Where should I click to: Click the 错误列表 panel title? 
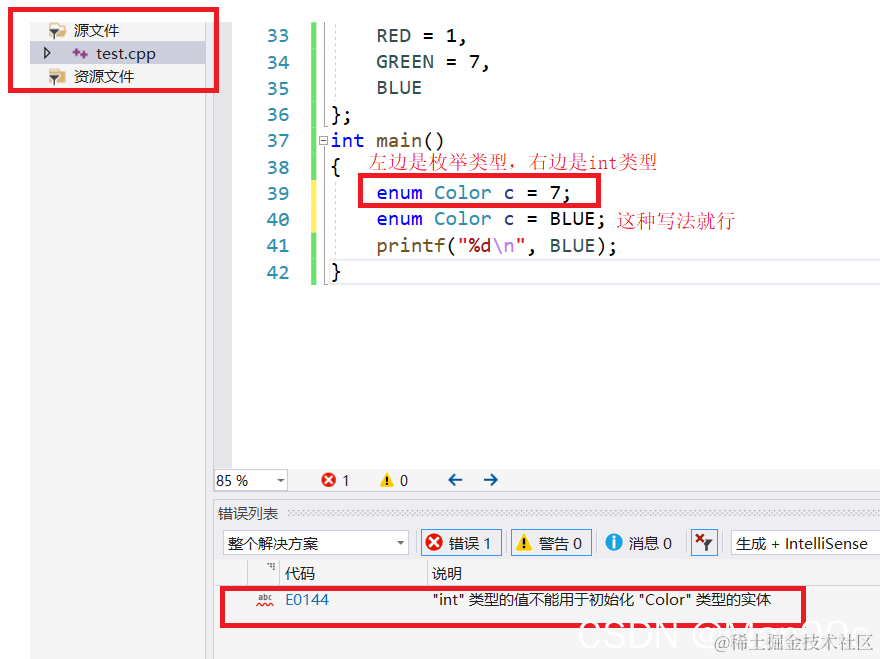pyautogui.click(x=248, y=513)
